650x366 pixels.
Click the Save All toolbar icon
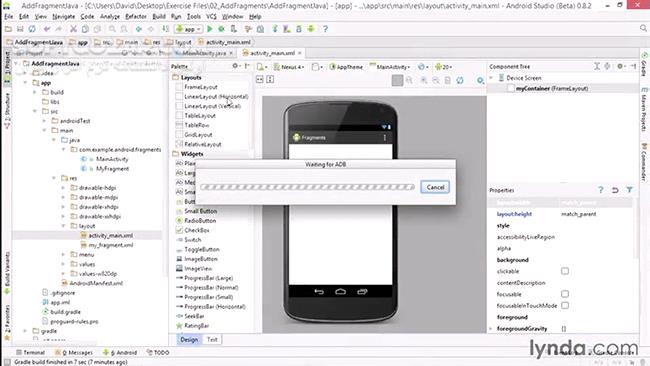coord(20,29)
